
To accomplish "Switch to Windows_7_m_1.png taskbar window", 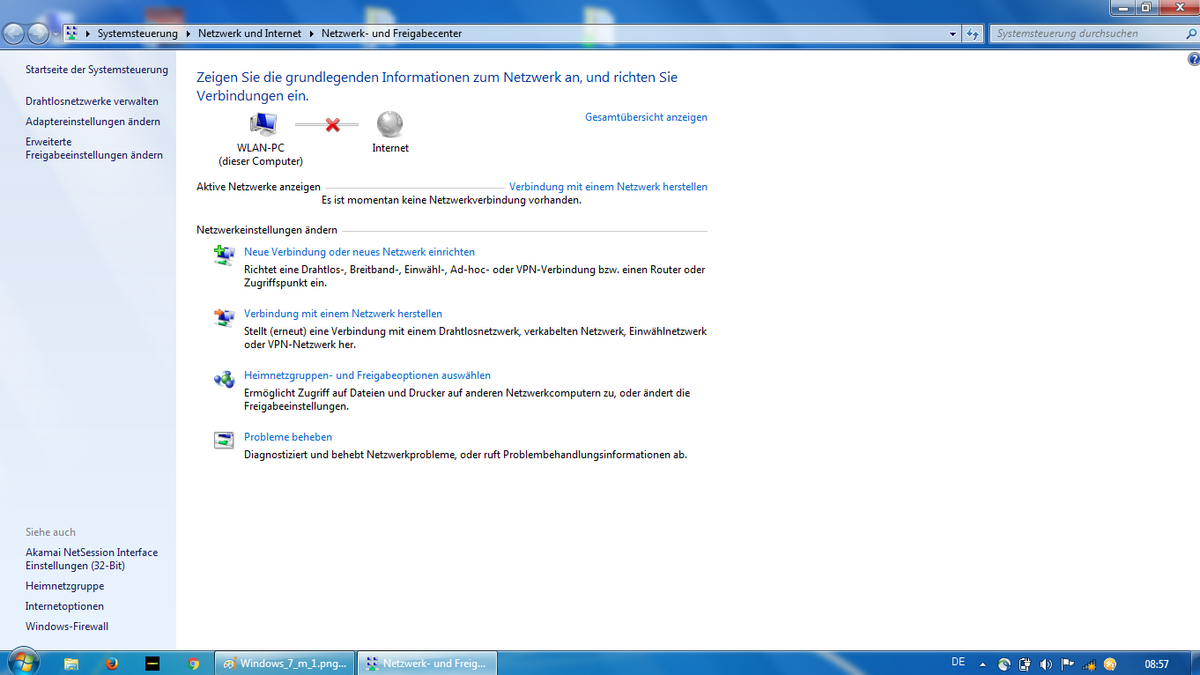I will point(286,663).
